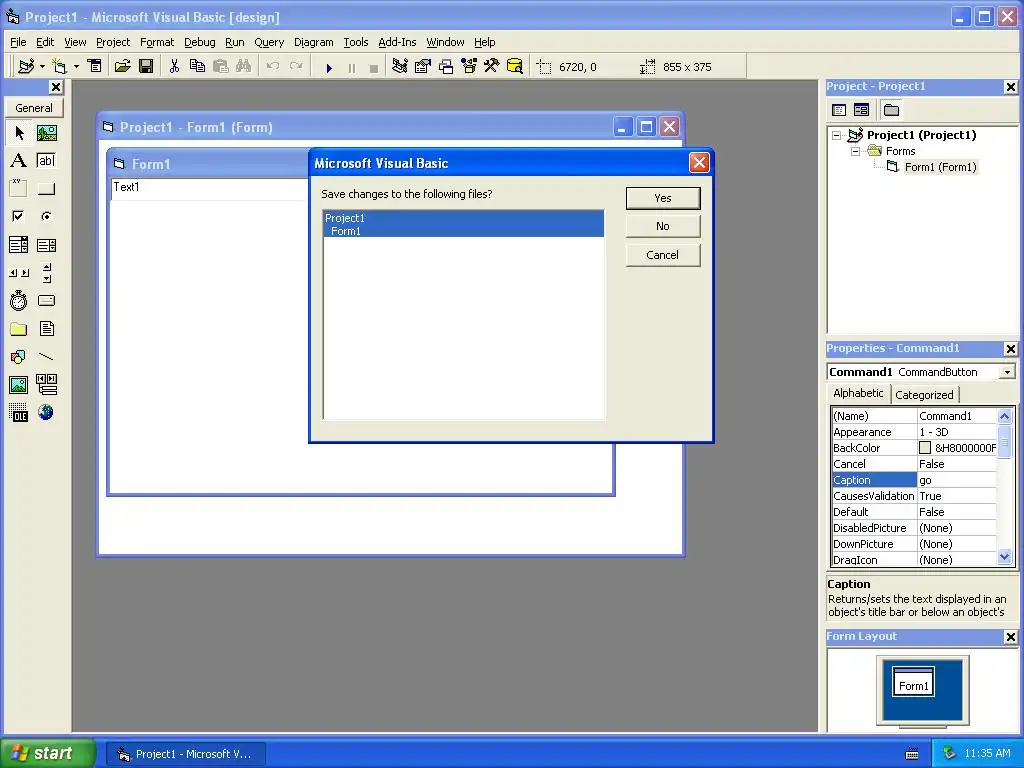Collapse the Project1 (Project1) tree node
The height and width of the screenshot is (768, 1024).
click(837, 135)
